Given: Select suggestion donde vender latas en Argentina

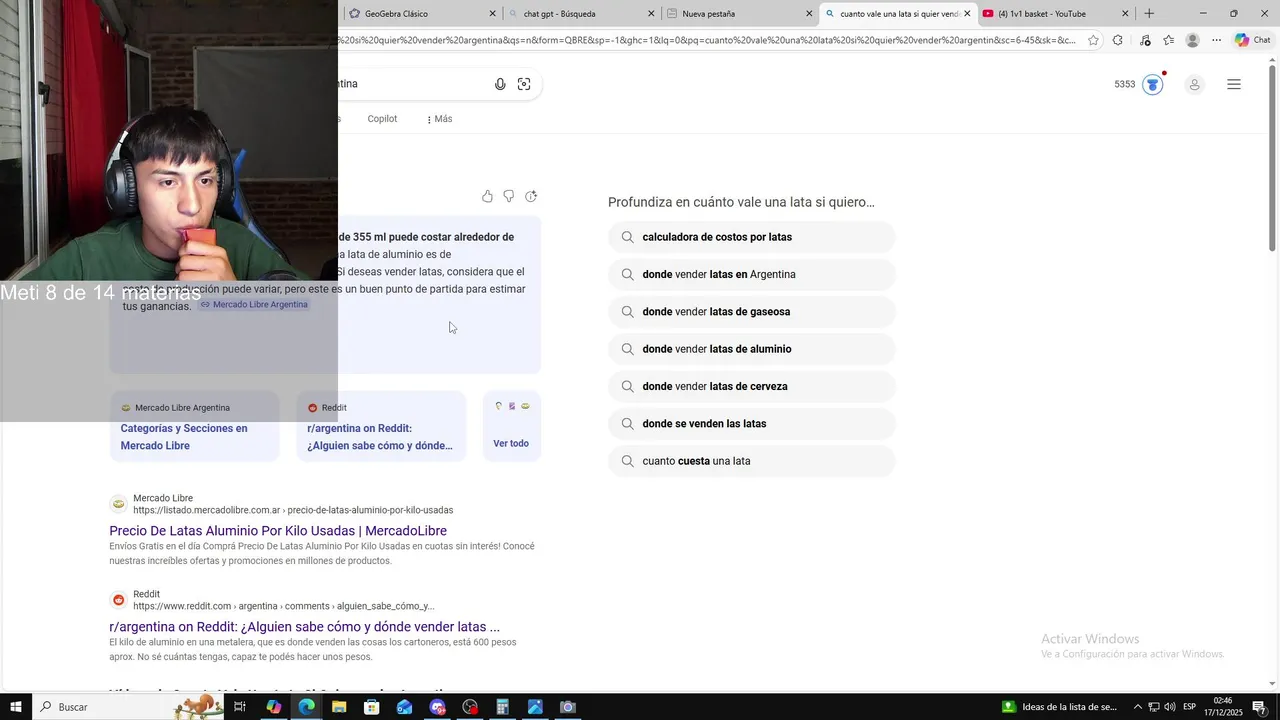Looking at the screenshot, I should tap(751, 274).
